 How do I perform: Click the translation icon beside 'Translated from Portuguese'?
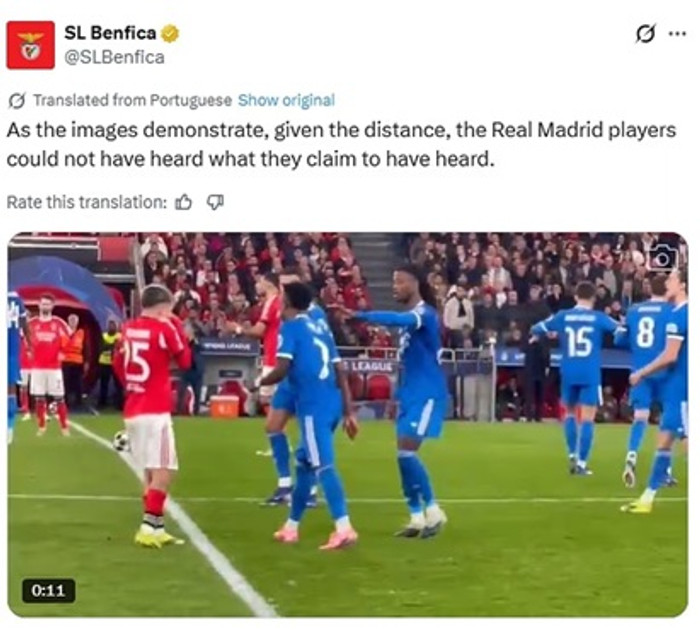17,100
